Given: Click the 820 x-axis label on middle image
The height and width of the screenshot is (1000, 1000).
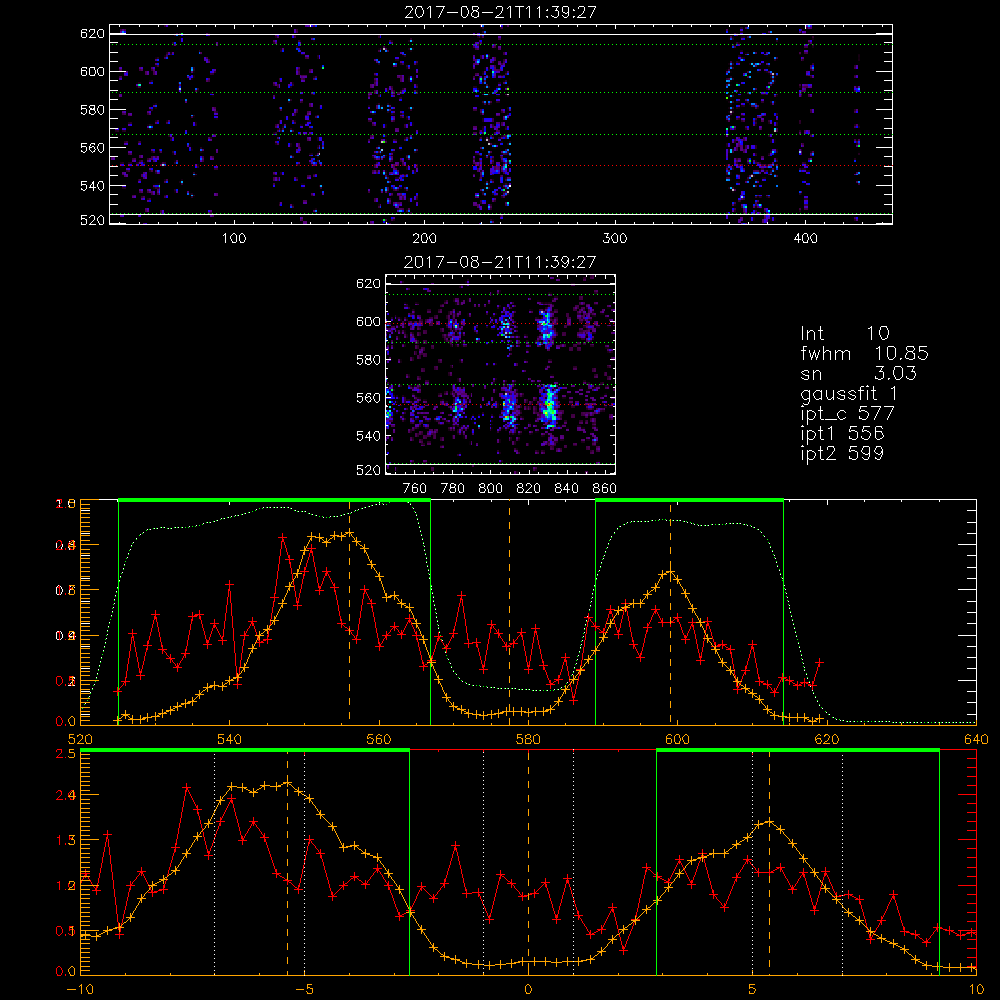Looking at the screenshot, I should tap(529, 489).
